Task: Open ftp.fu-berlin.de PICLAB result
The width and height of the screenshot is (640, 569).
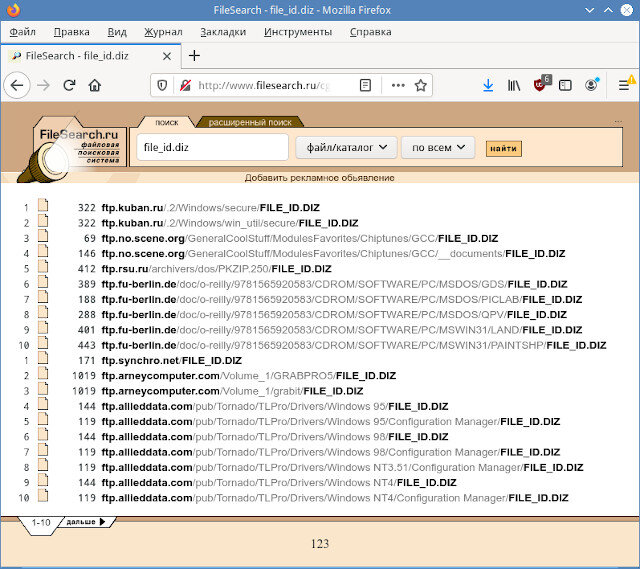Action: 342,299
